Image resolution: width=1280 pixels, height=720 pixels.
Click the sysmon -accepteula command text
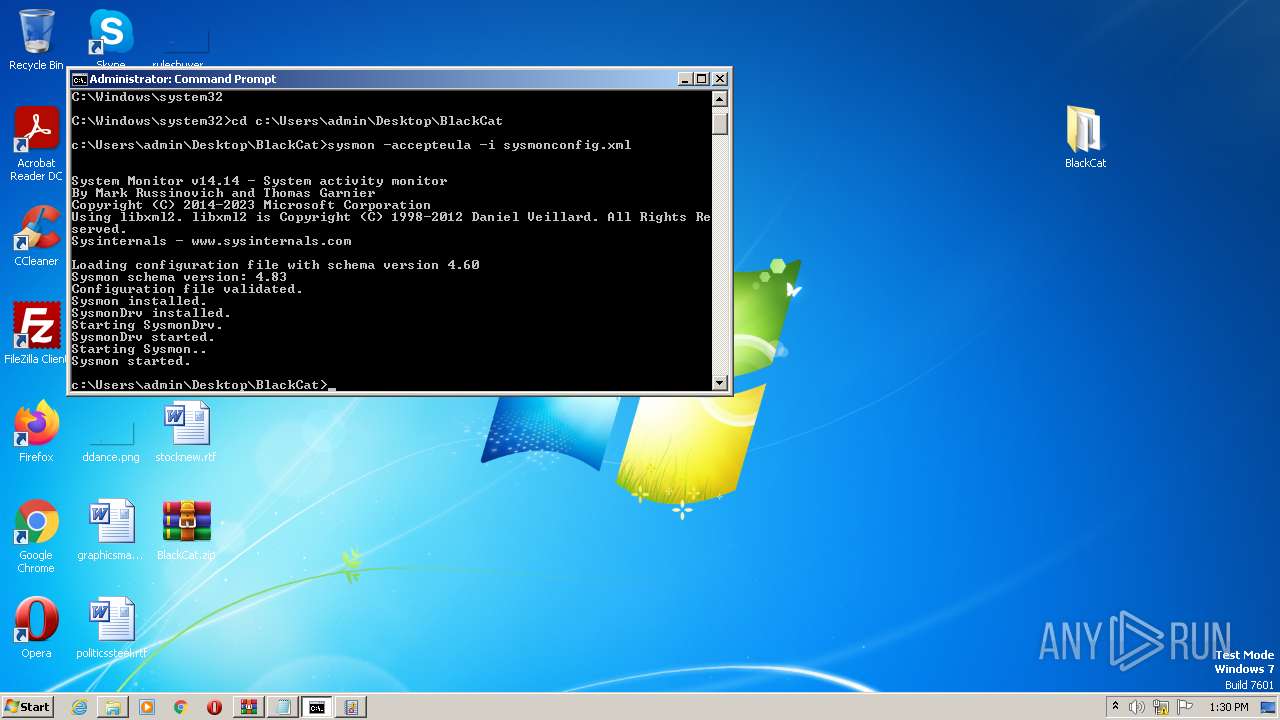480,145
